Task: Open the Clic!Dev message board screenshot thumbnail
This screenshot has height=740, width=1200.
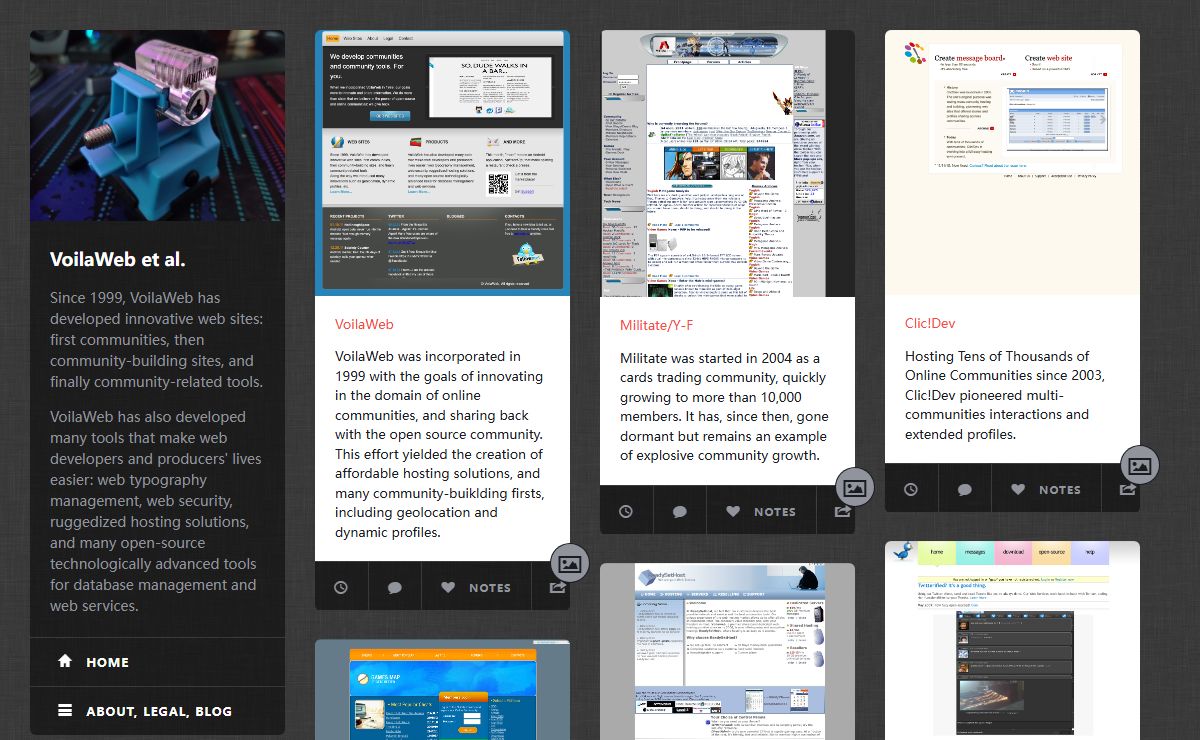Action: tap(1012, 162)
